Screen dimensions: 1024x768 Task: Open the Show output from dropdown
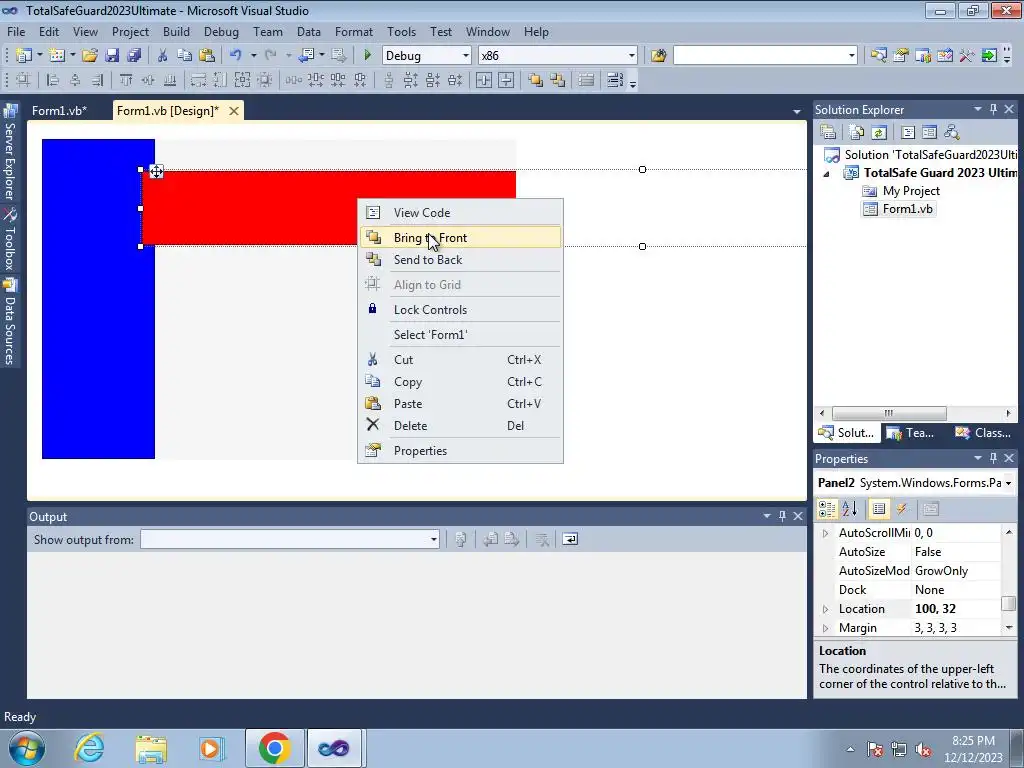(x=433, y=539)
